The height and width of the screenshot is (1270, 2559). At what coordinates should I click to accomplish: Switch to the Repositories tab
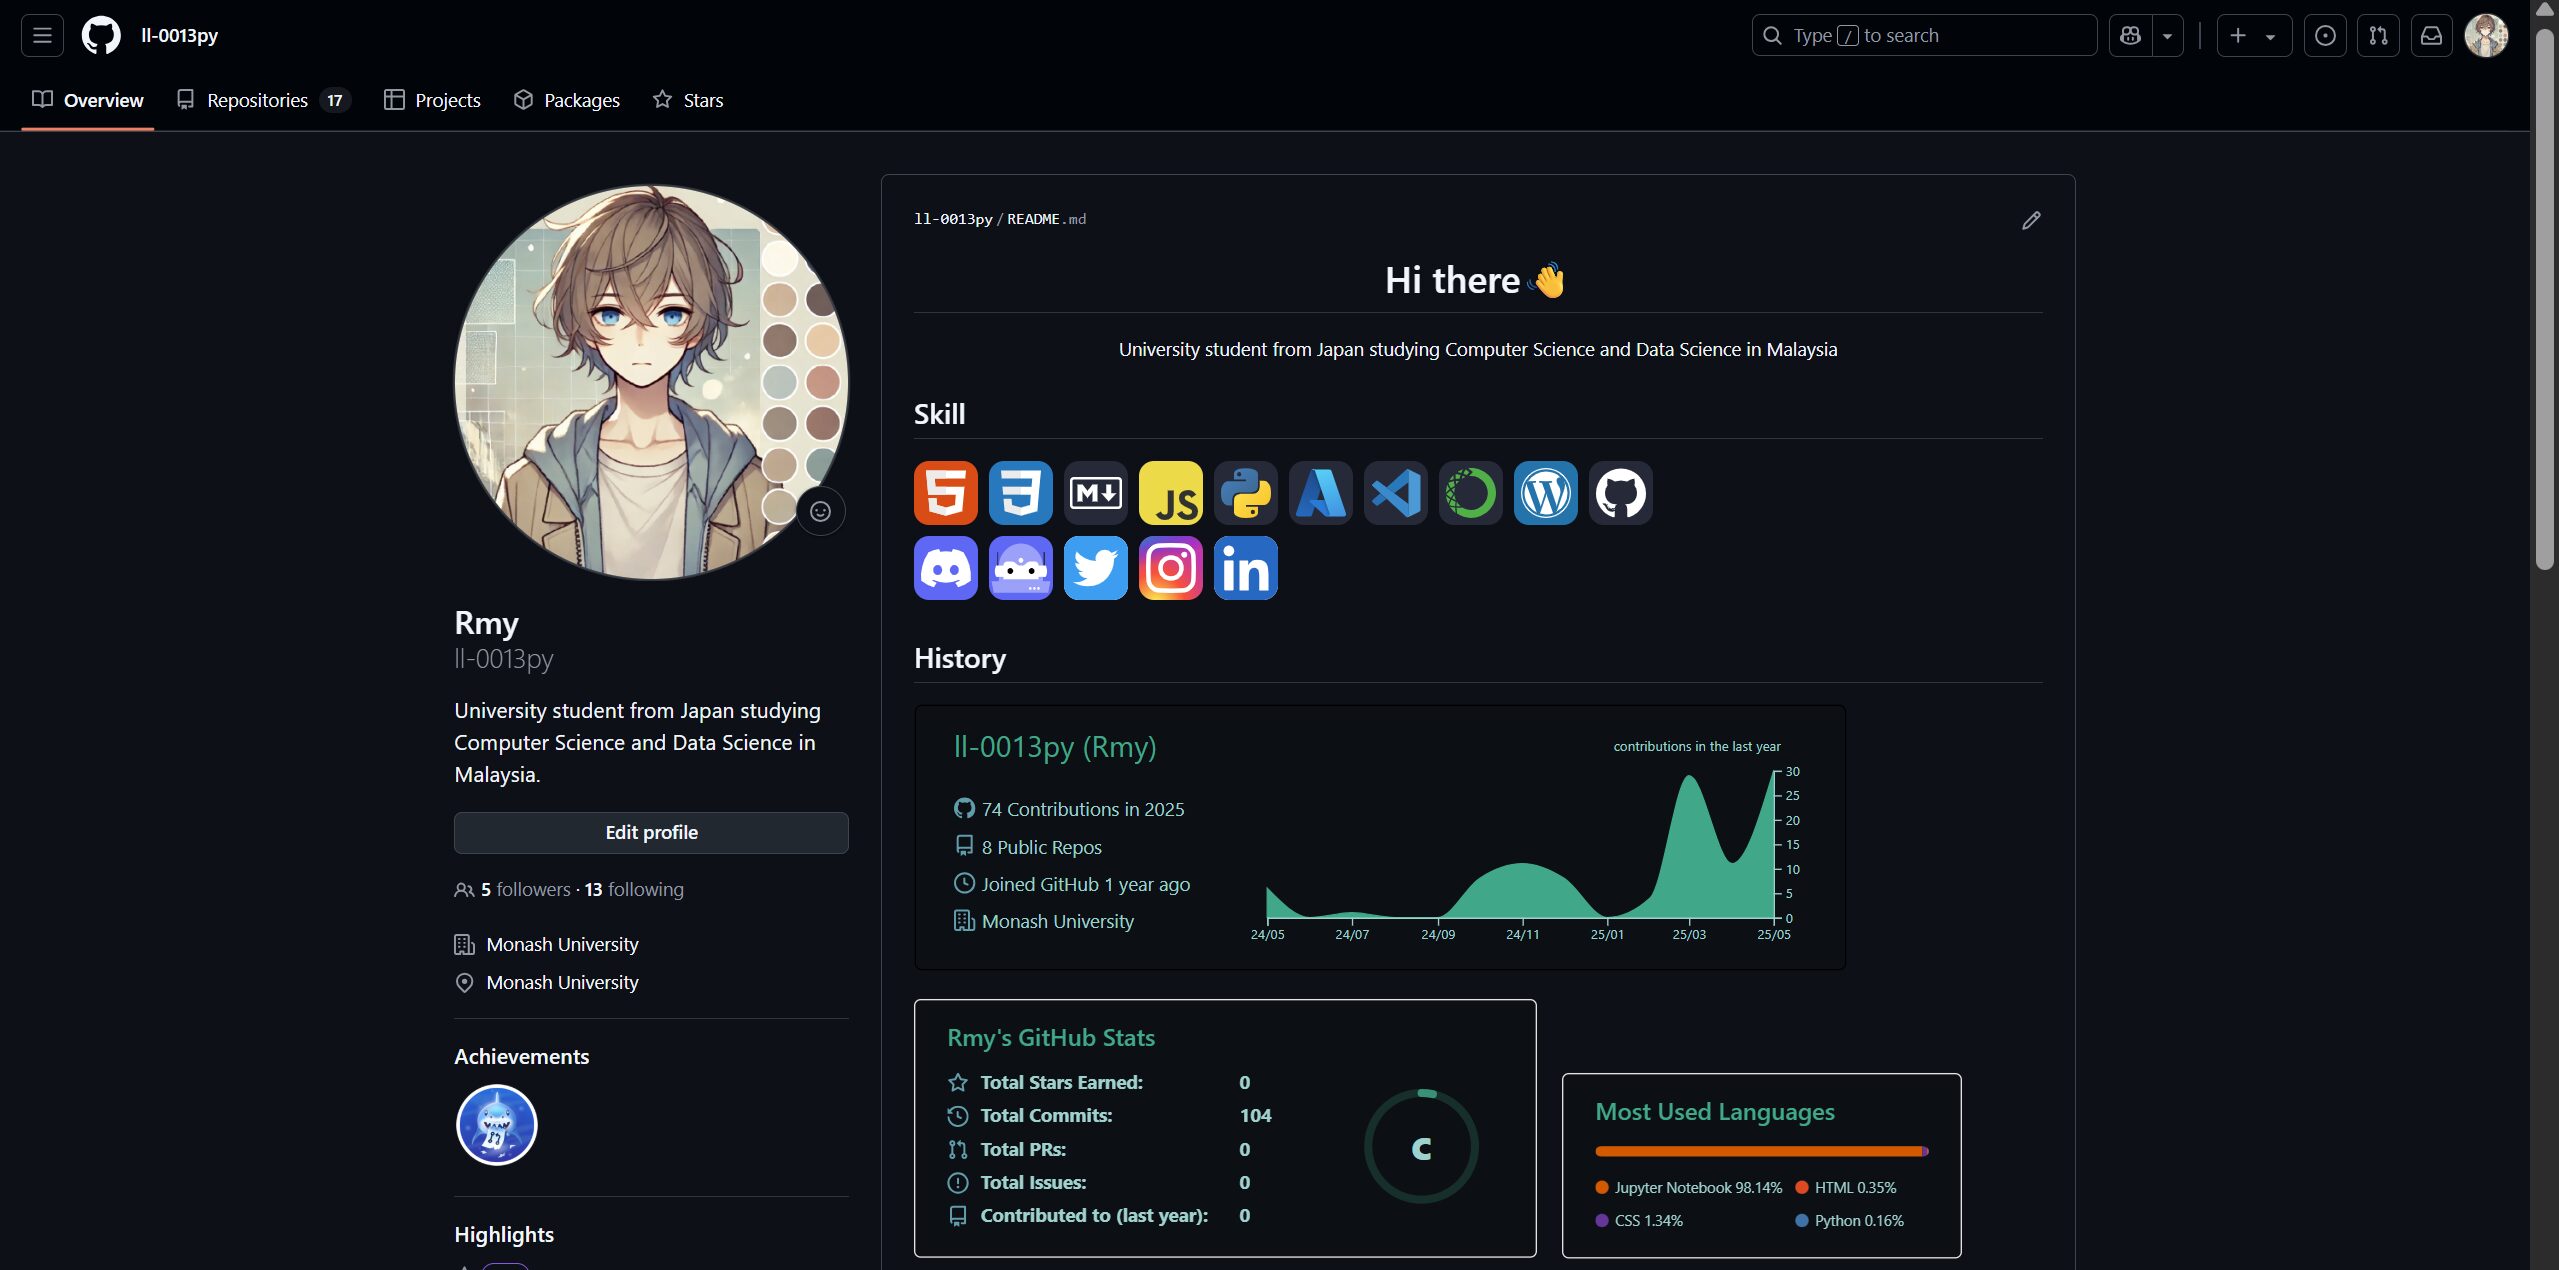click(264, 100)
